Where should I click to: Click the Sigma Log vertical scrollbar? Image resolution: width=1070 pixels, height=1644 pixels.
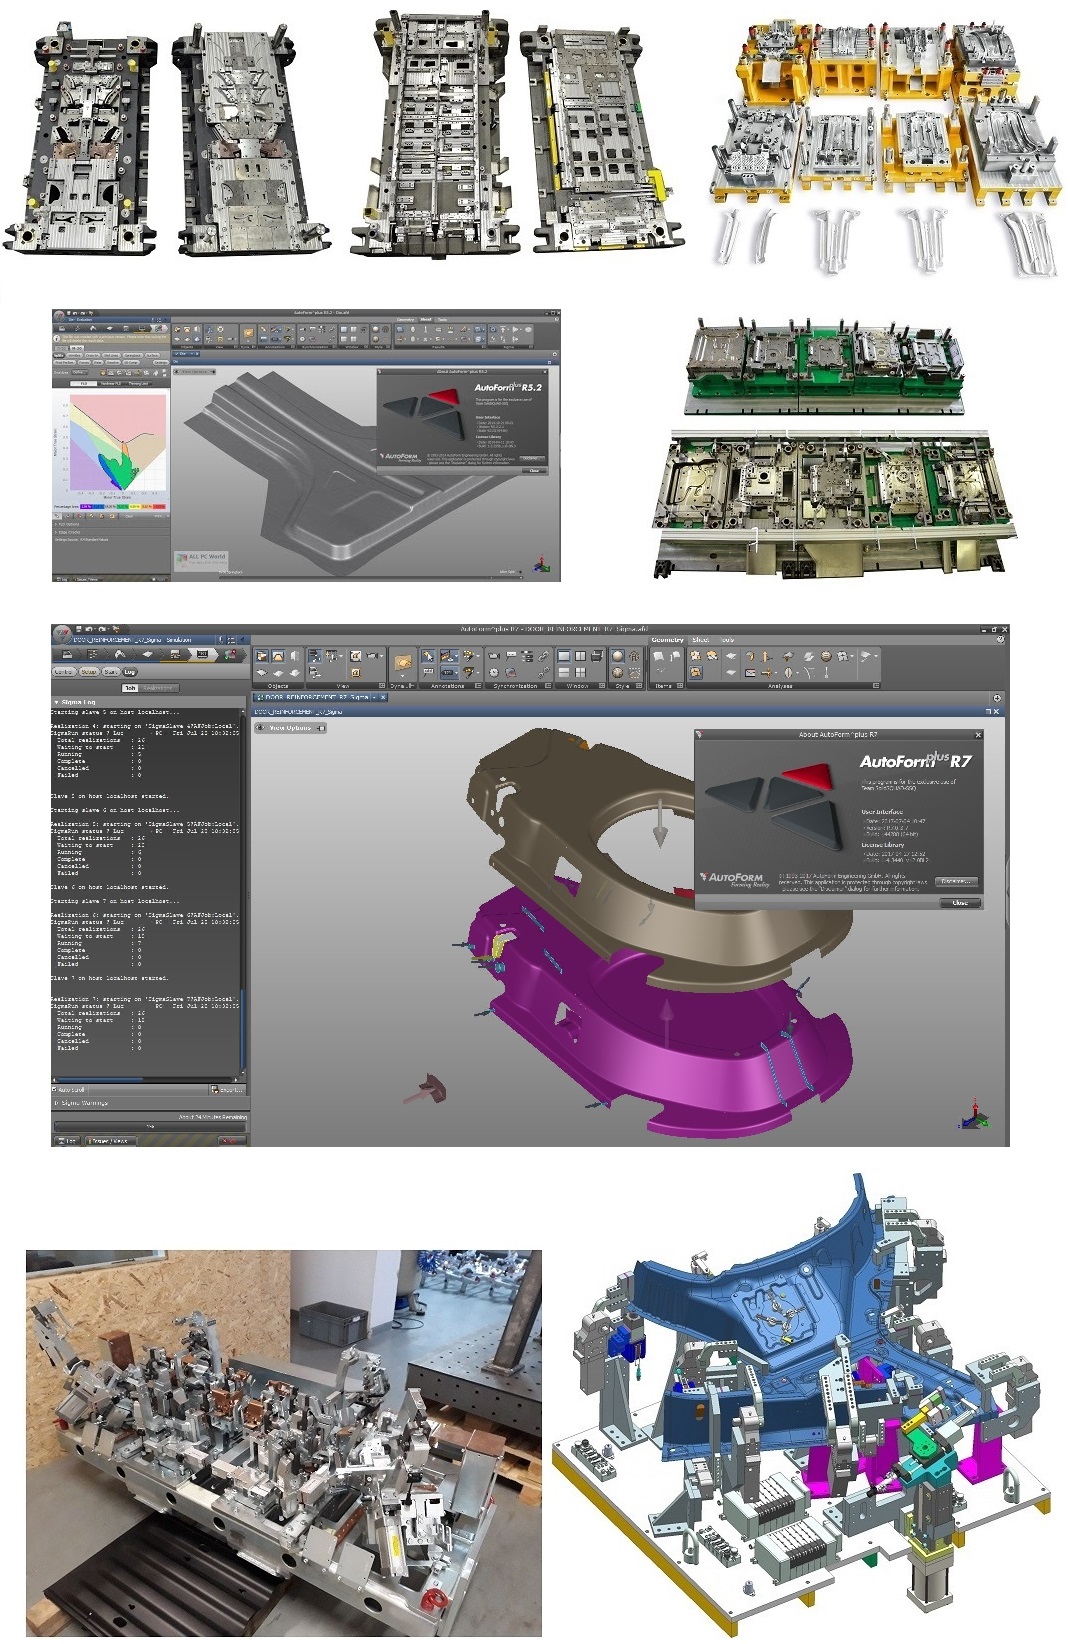242,894
